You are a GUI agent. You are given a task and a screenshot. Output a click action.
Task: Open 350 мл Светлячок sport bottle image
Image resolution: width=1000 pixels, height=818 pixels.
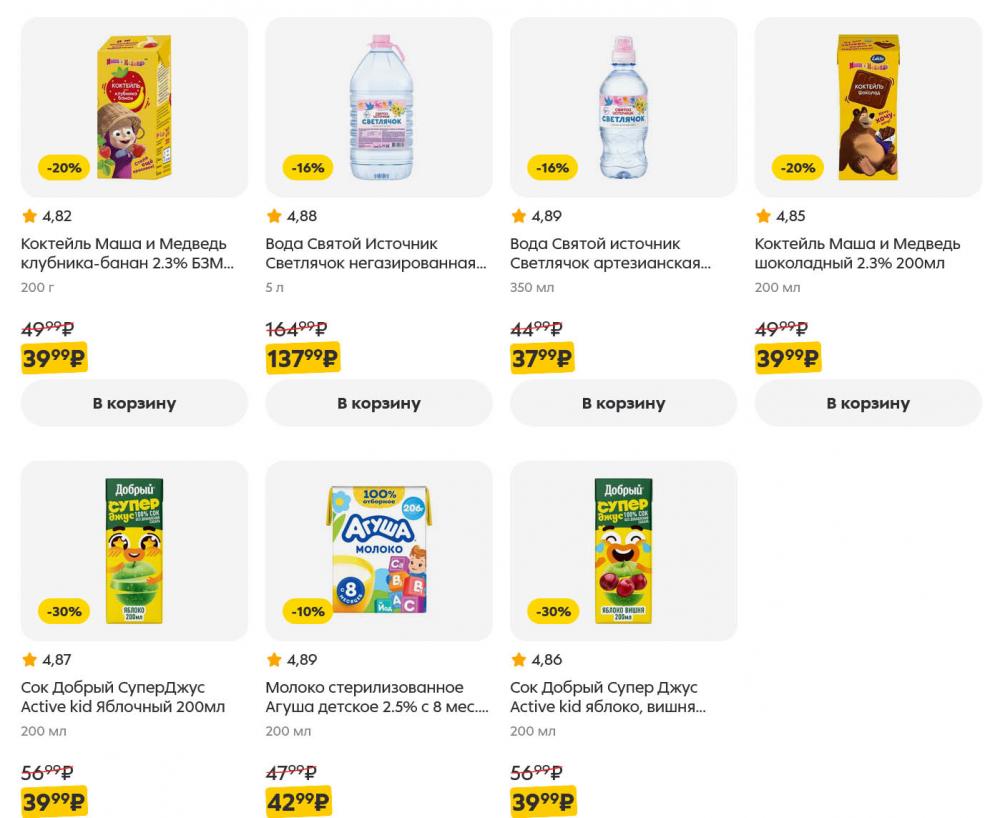623,106
